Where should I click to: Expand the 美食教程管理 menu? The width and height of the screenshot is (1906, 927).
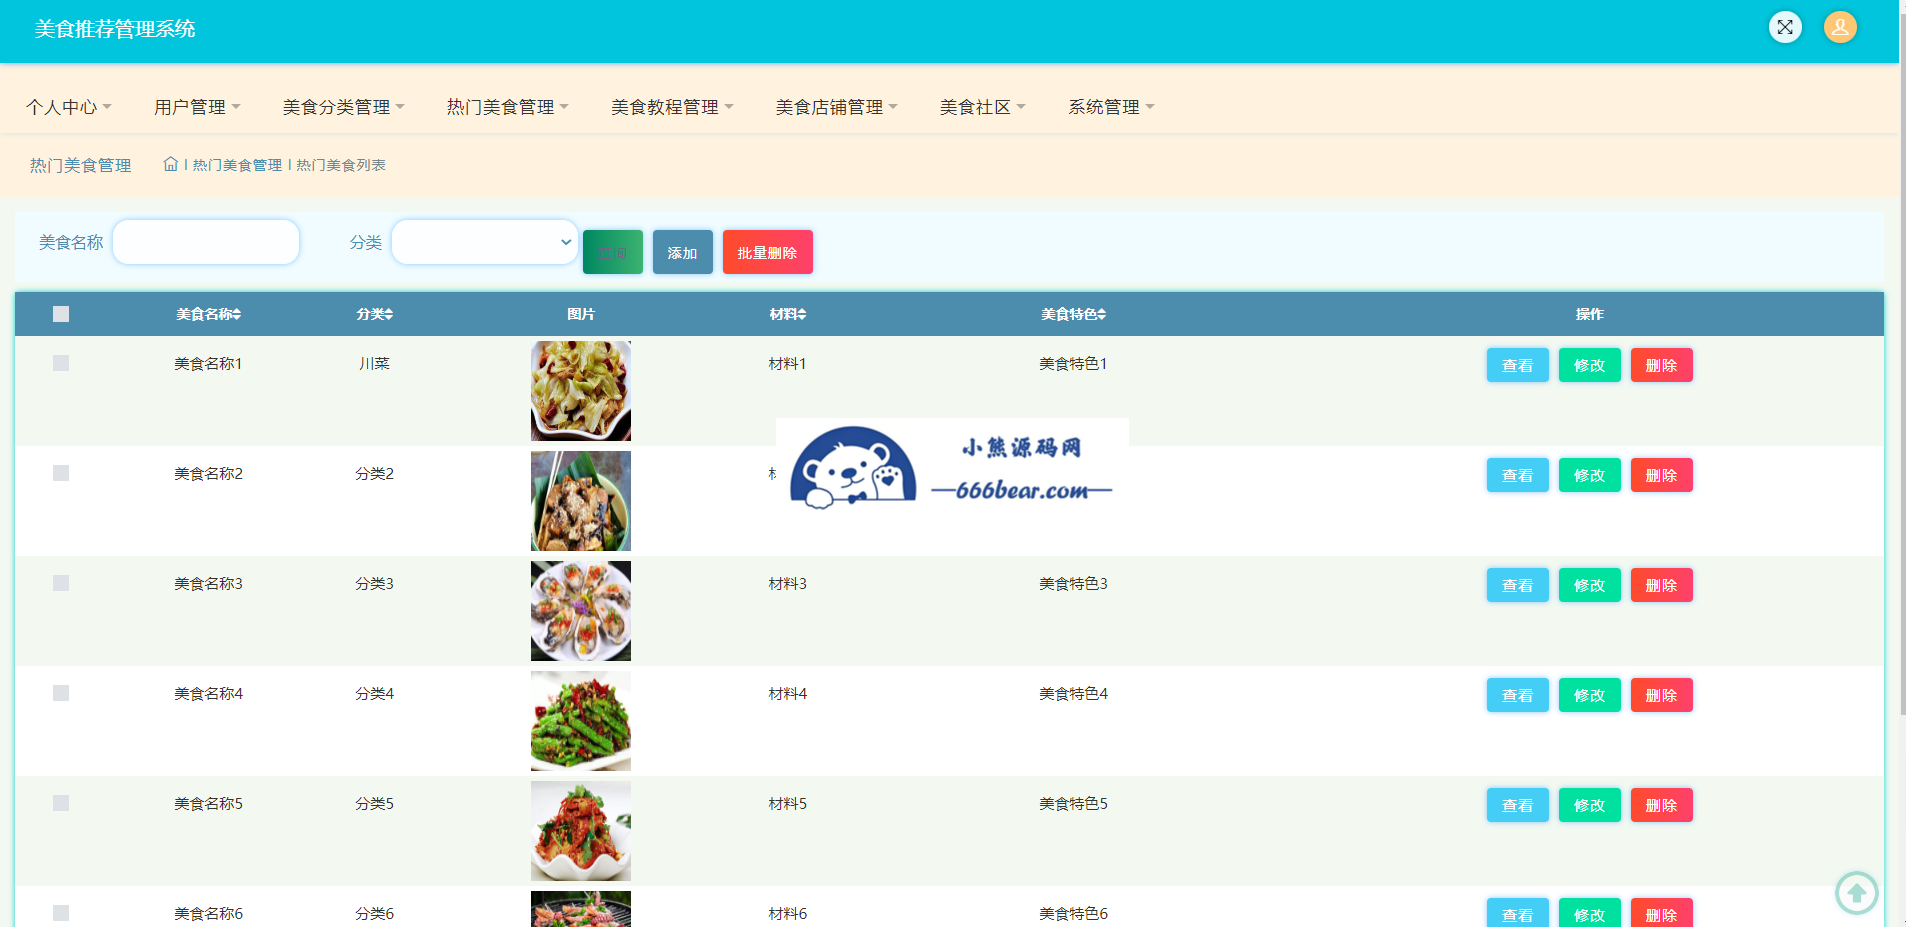coord(672,107)
